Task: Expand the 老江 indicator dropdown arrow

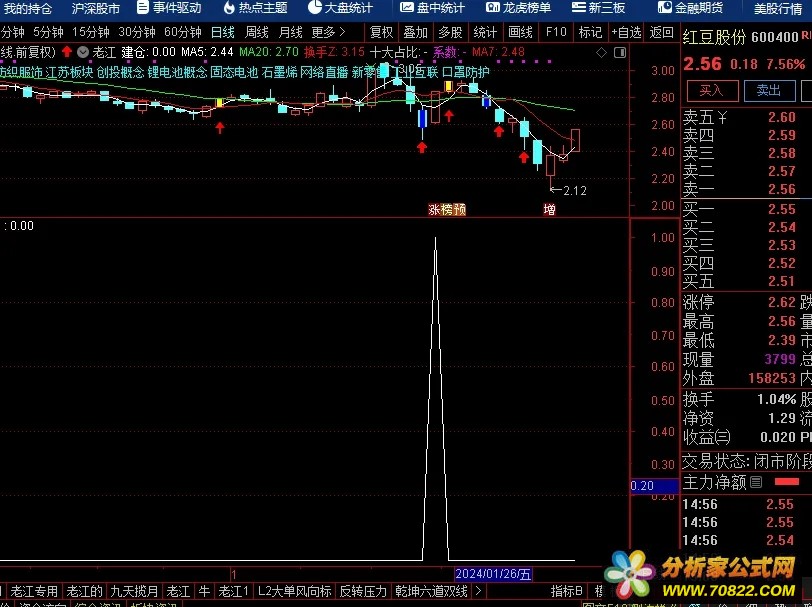Action: pyautogui.click(x=83, y=52)
